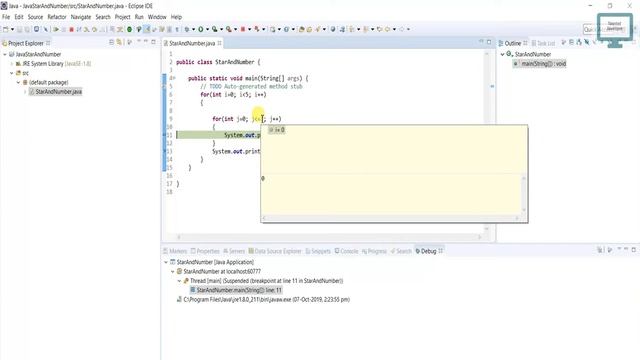Image resolution: width=640 pixels, height=360 pixels.
Task: Click the External Tools run icon
Action: pos(229,29)
